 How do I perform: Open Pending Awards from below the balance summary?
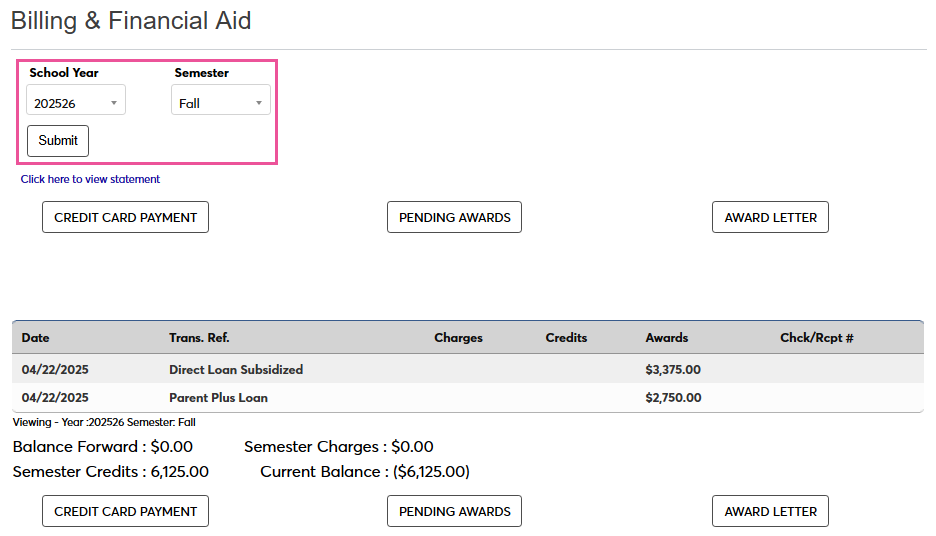click(x=454, y=511)
